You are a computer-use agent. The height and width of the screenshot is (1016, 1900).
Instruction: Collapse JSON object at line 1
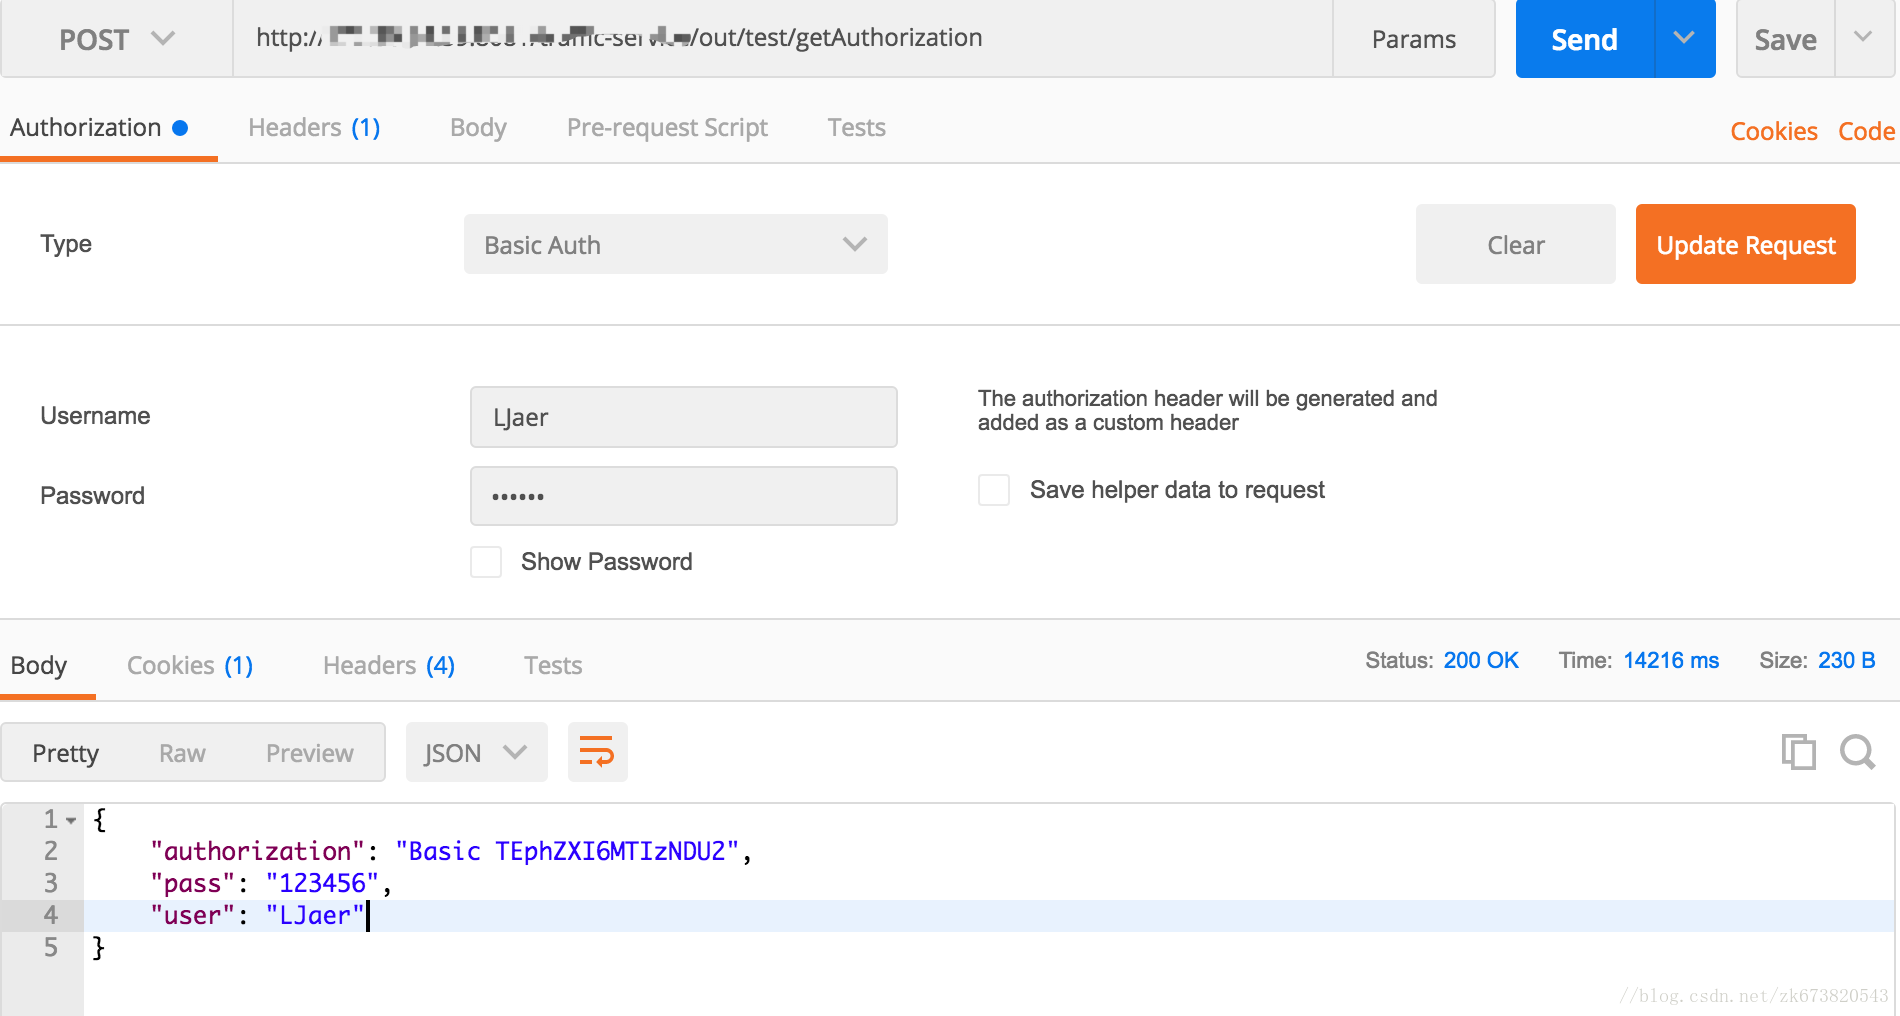71,820
